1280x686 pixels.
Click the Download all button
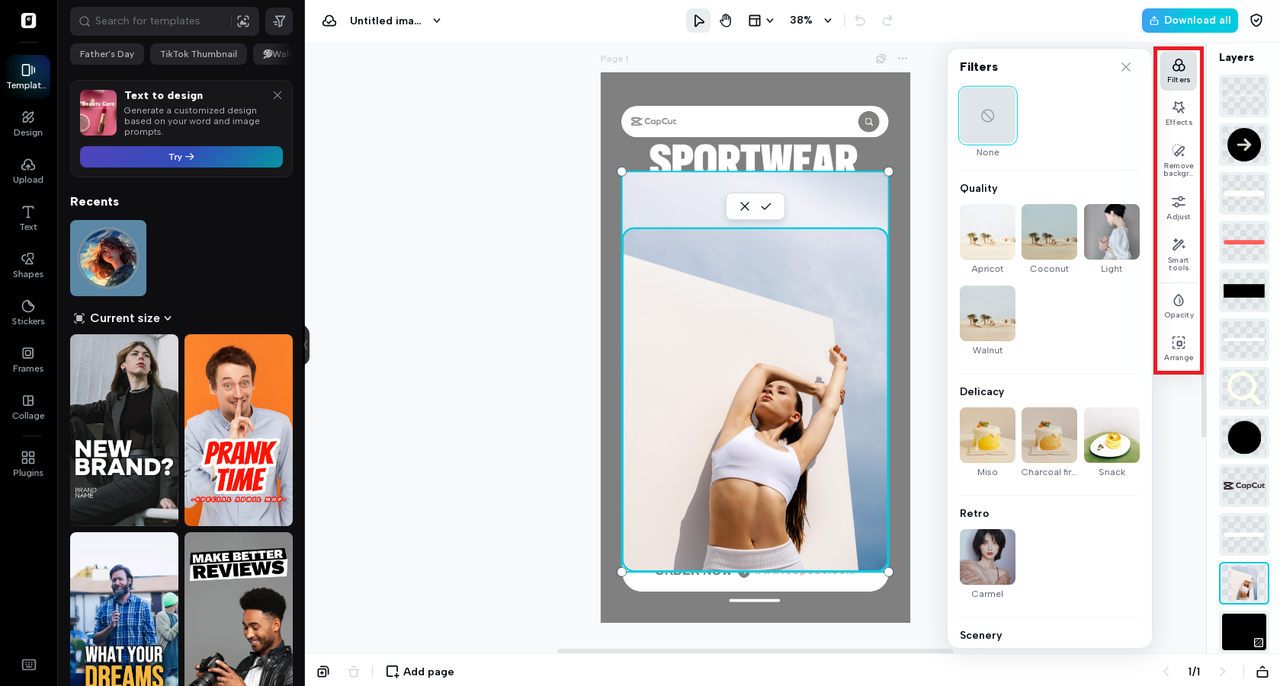[x=1190, y=20]
